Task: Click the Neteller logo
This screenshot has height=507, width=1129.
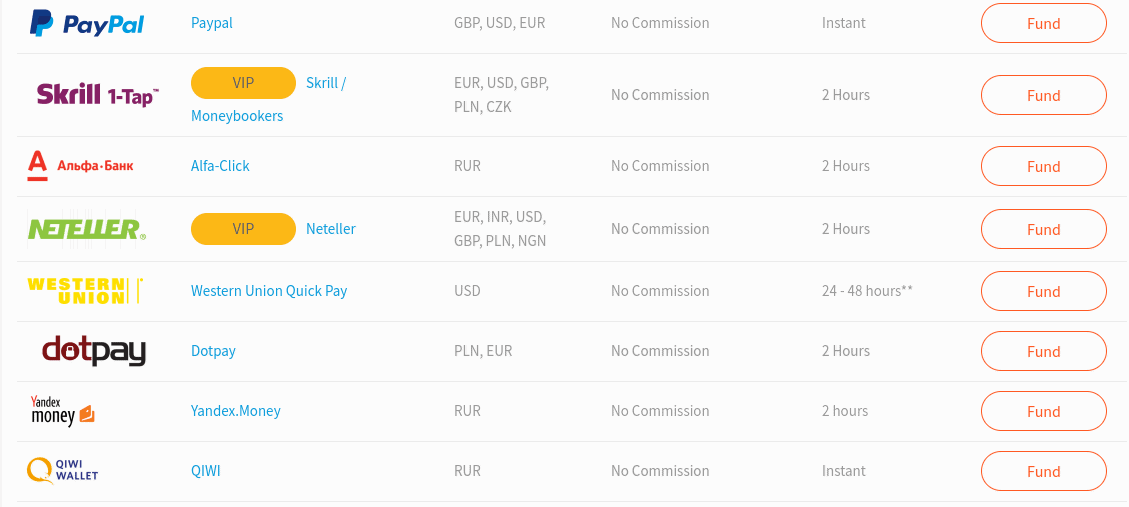Action: click(x=86, y=229)
